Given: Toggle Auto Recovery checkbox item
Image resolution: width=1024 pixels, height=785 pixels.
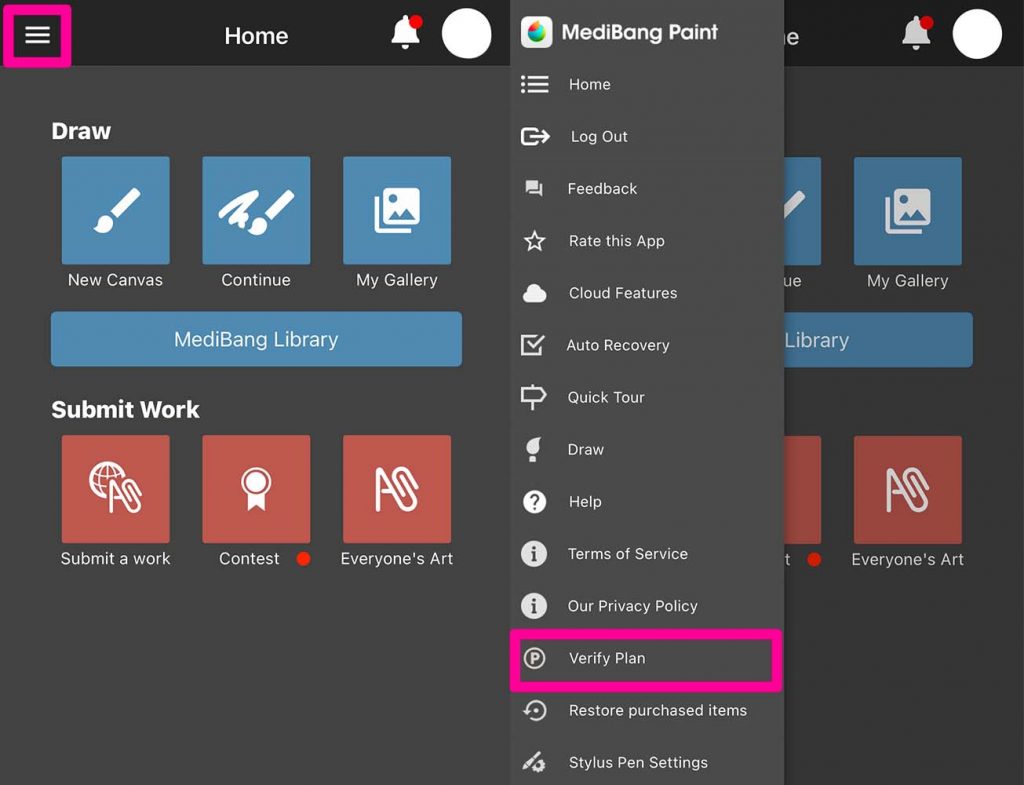Looking at the screenshot, I should (647, 345).
